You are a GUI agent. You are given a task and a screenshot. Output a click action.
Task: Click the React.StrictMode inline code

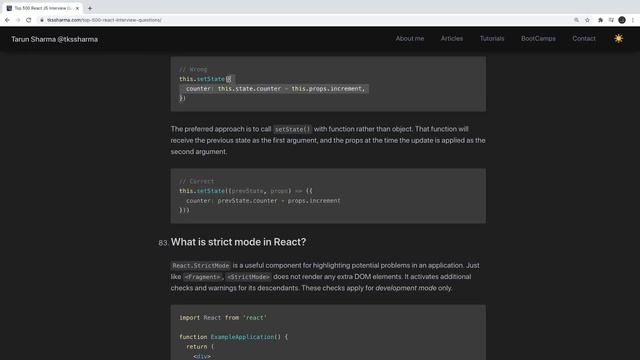pyautogui.click(x=200, y=266)
